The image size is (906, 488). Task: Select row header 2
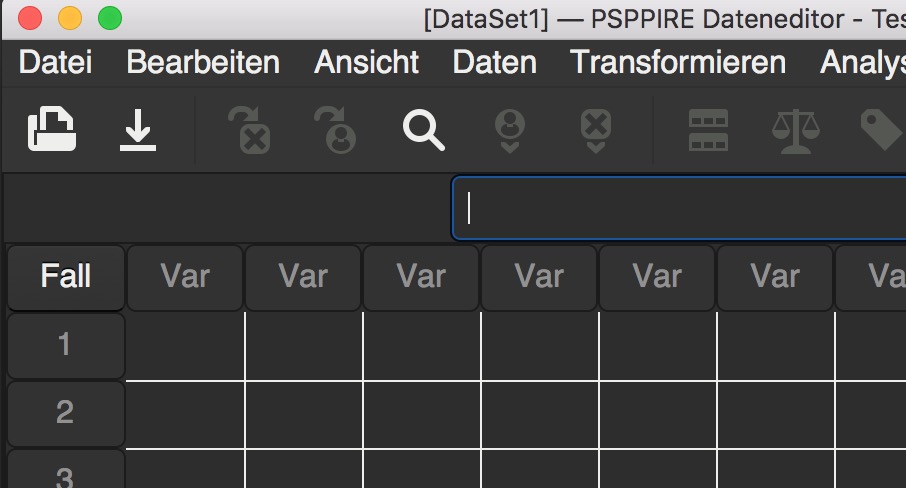click(66, 414)
